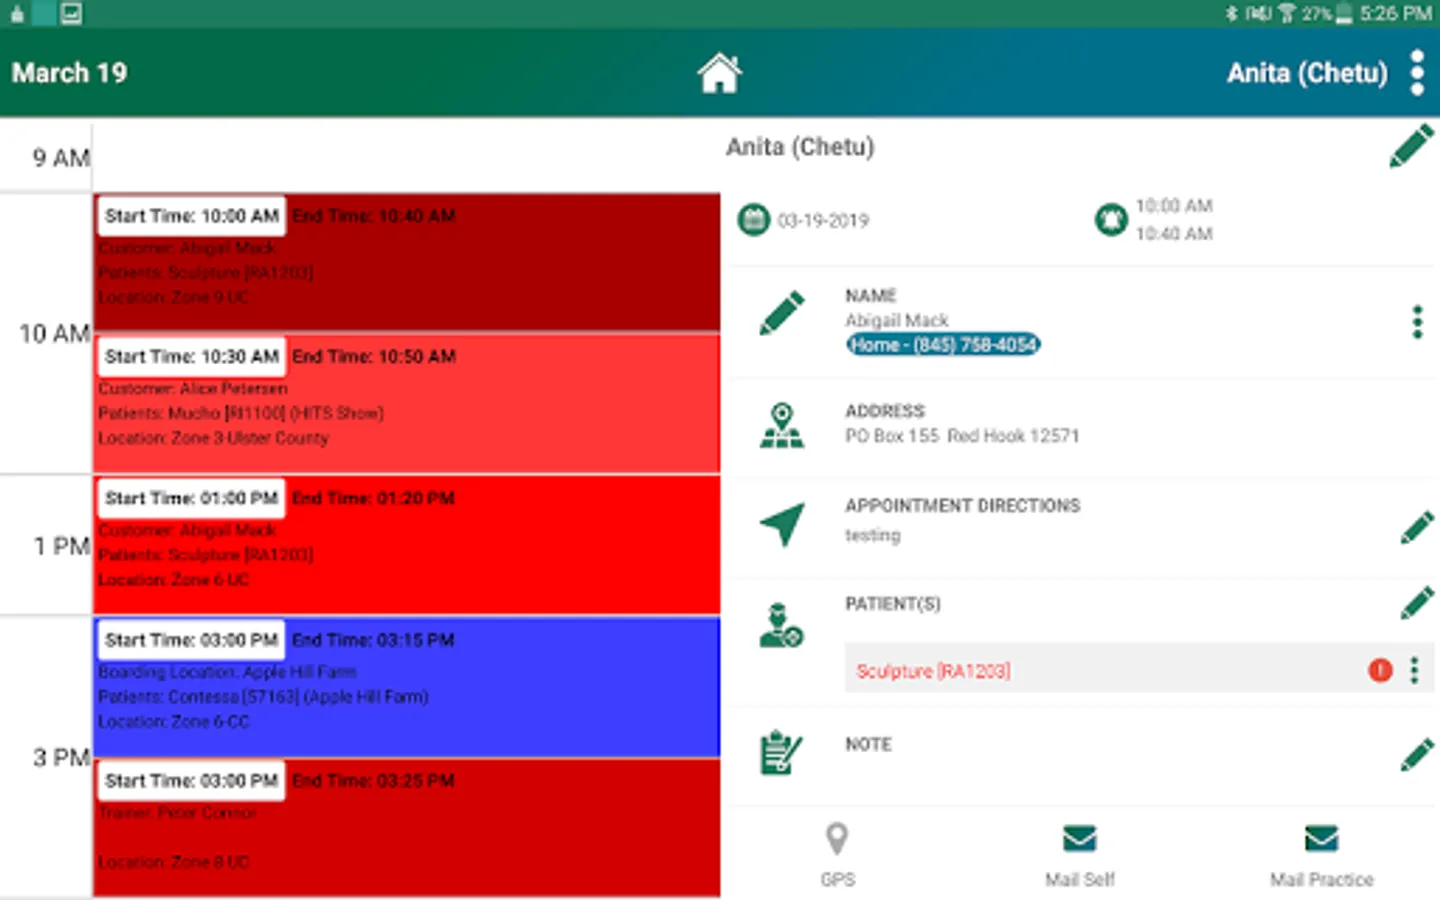Tap the clock icon beside 10:00 AM
Screen dimensions: 1440x900
[x=1110, y=219]
